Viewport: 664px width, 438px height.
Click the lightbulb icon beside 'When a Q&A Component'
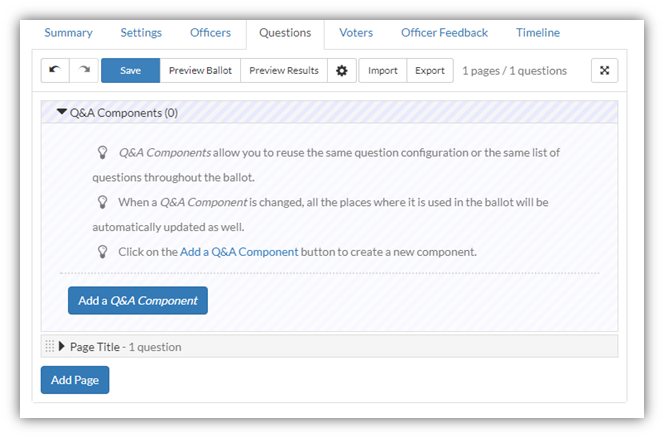coord(102,202)
